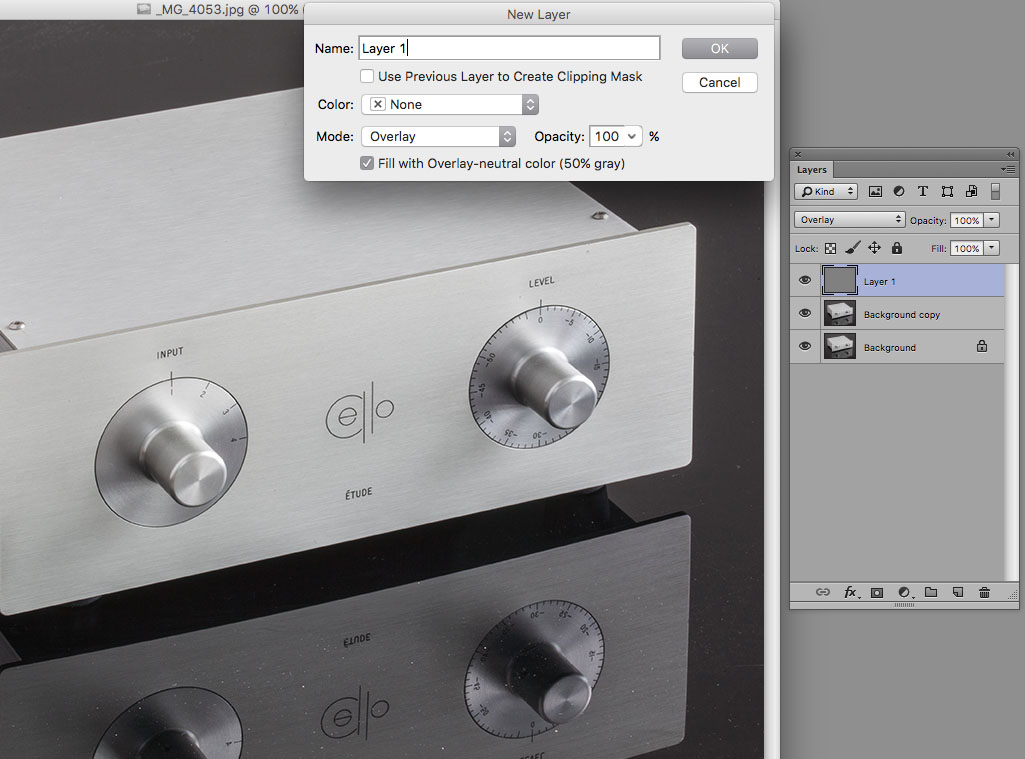This screenshot has width=1025, height=759.
Task: Select Background copy layer thumbnail
Action: pyautogui.click(x=839, y=313)
